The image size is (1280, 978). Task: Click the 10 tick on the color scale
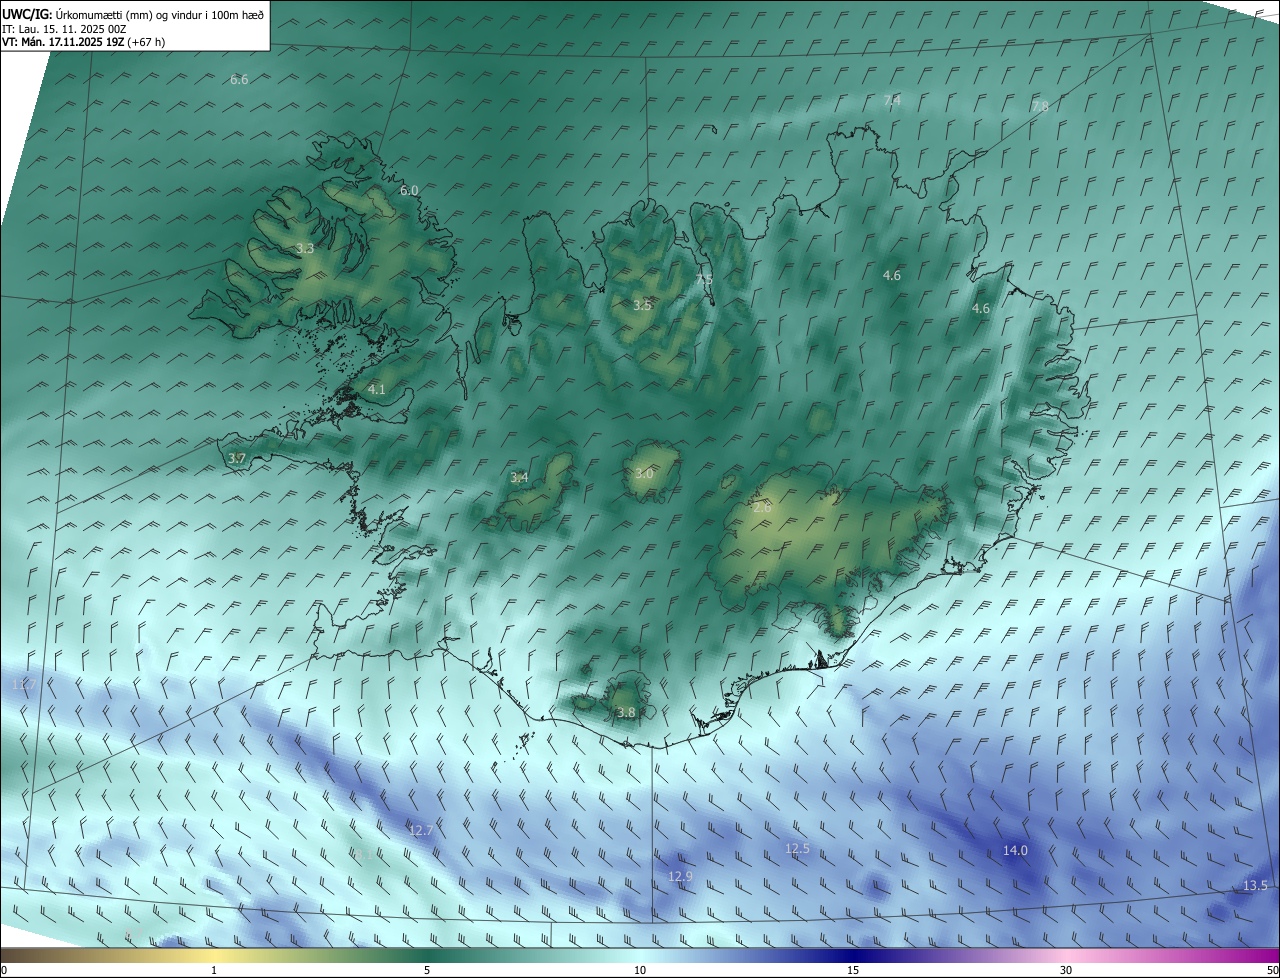[640, 970]
